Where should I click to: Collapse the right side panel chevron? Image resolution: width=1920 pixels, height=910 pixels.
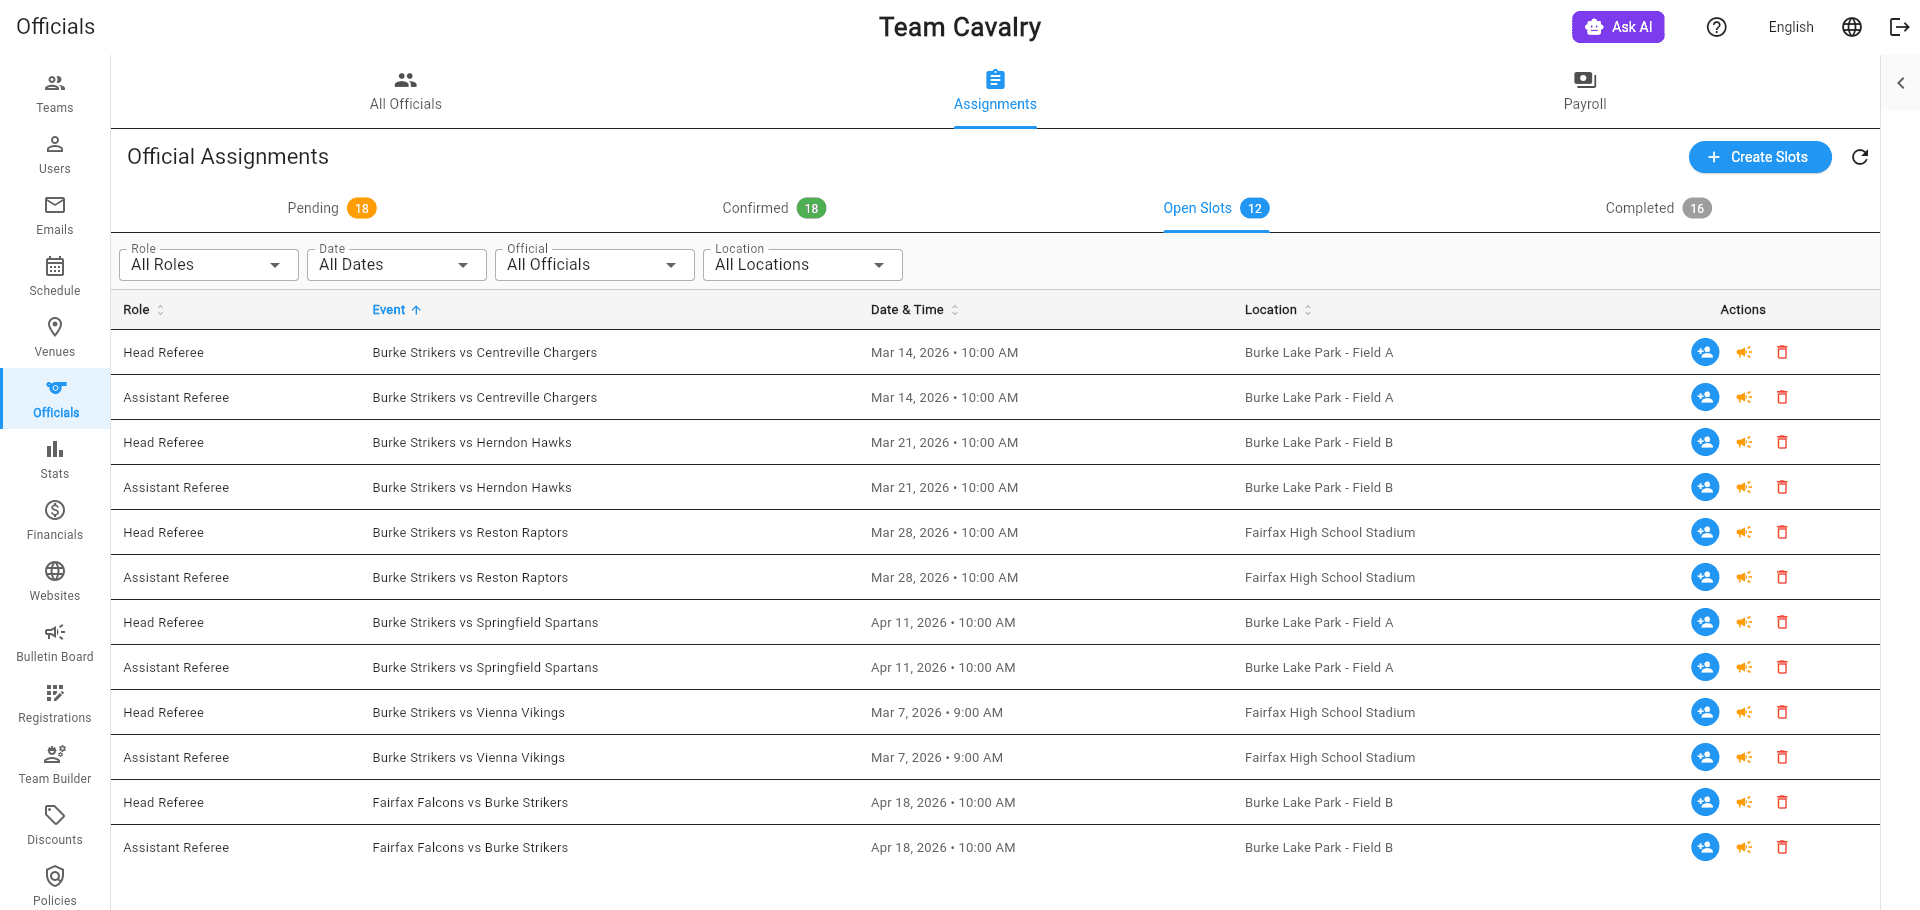click(x=1901, y=83)
